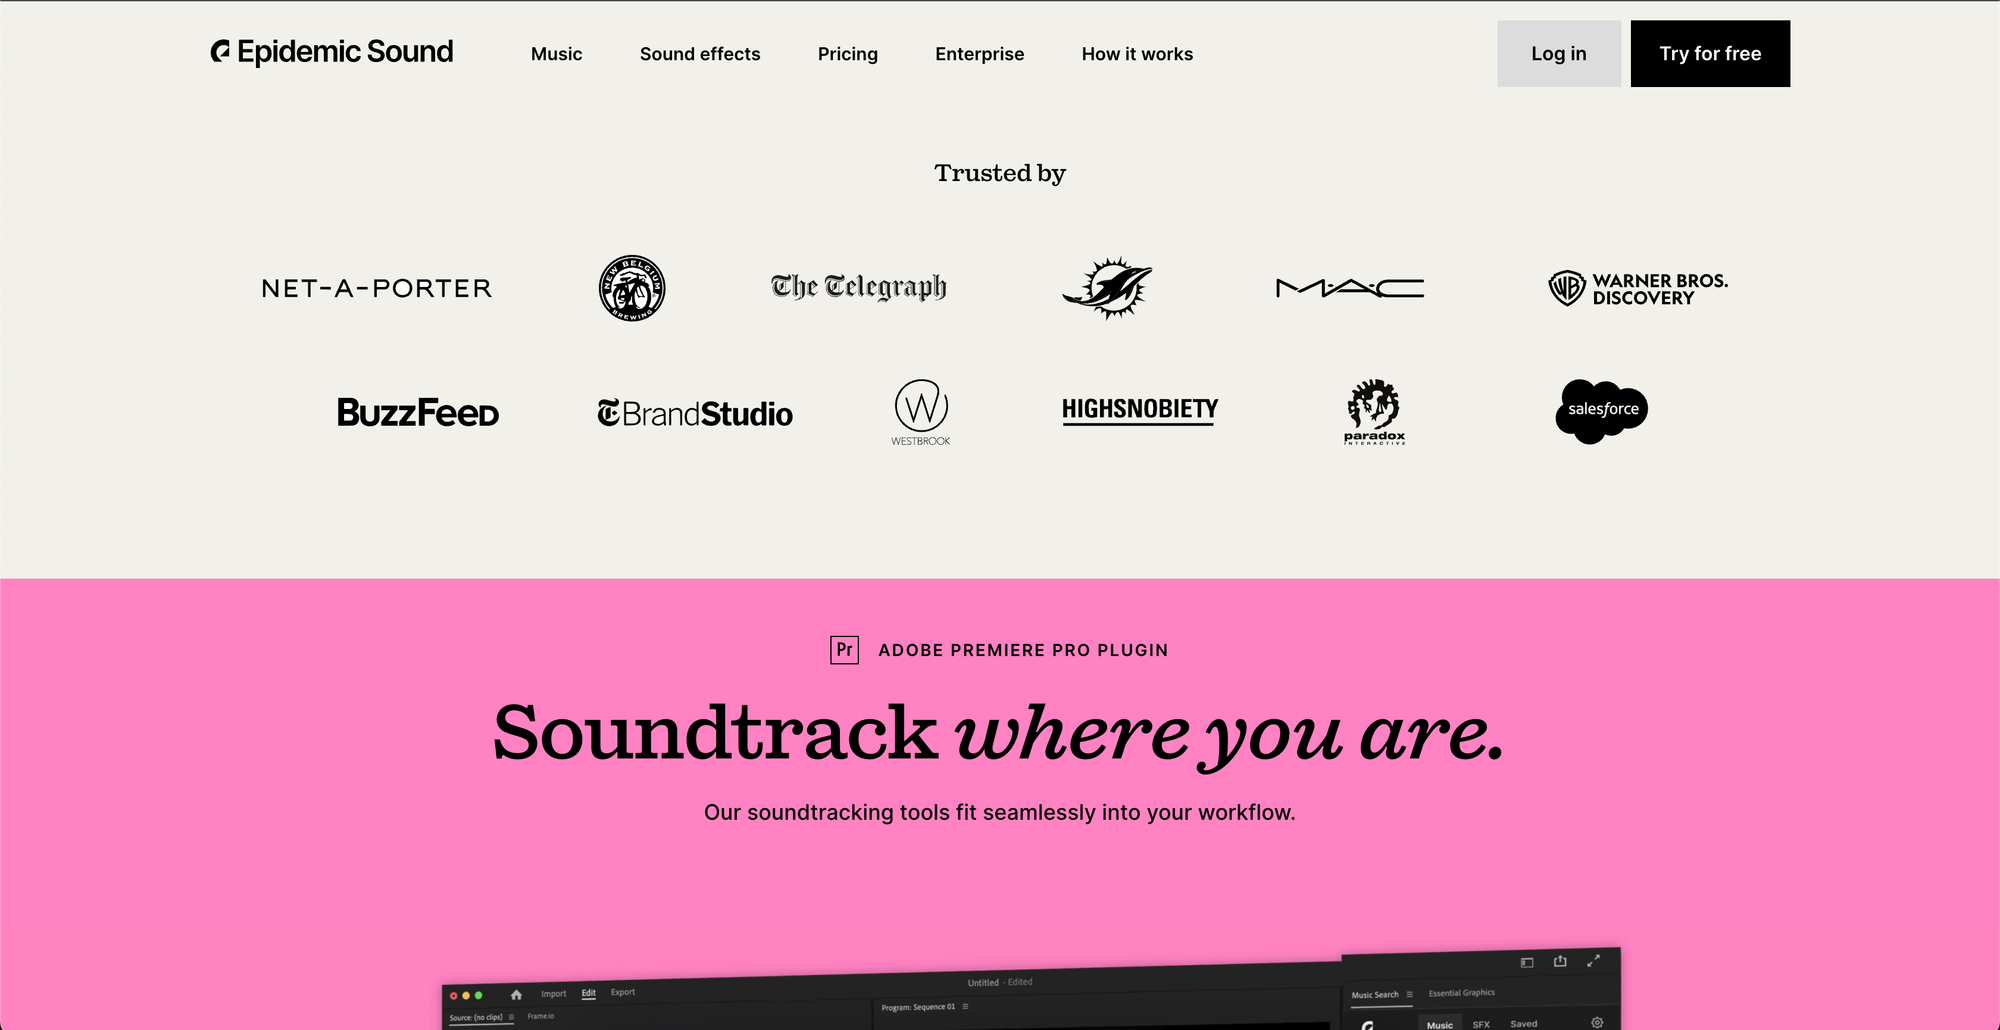Click the Pr badge above the plugin heading
The image size is (2000, 1030).
[845, 649]
